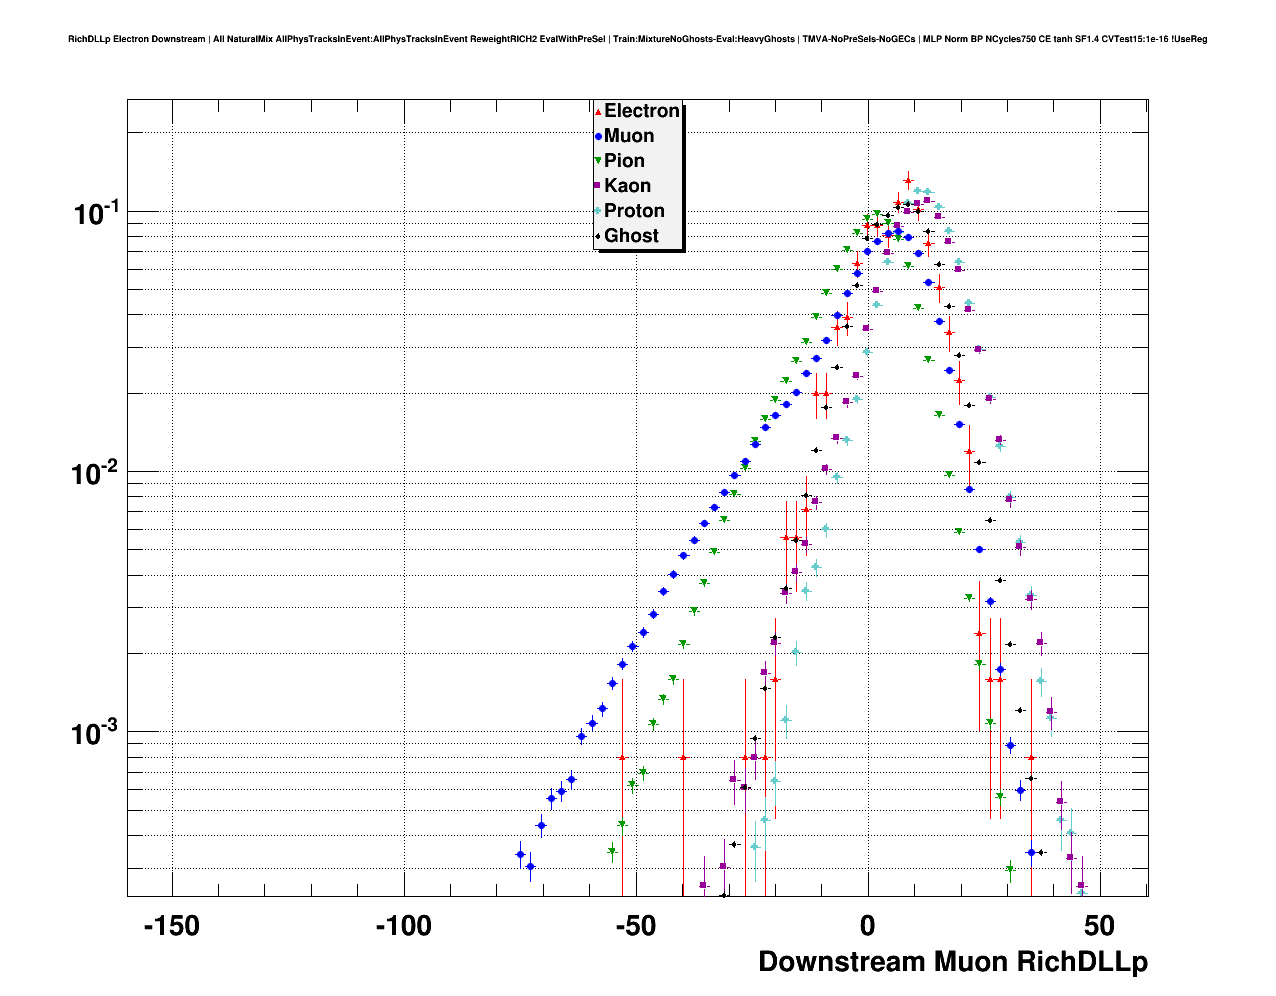Image resolution: width=1276 pixels, height=996 pixels.
Task: Click the purple Kaon square legend marker
Action: click(598, 186)
